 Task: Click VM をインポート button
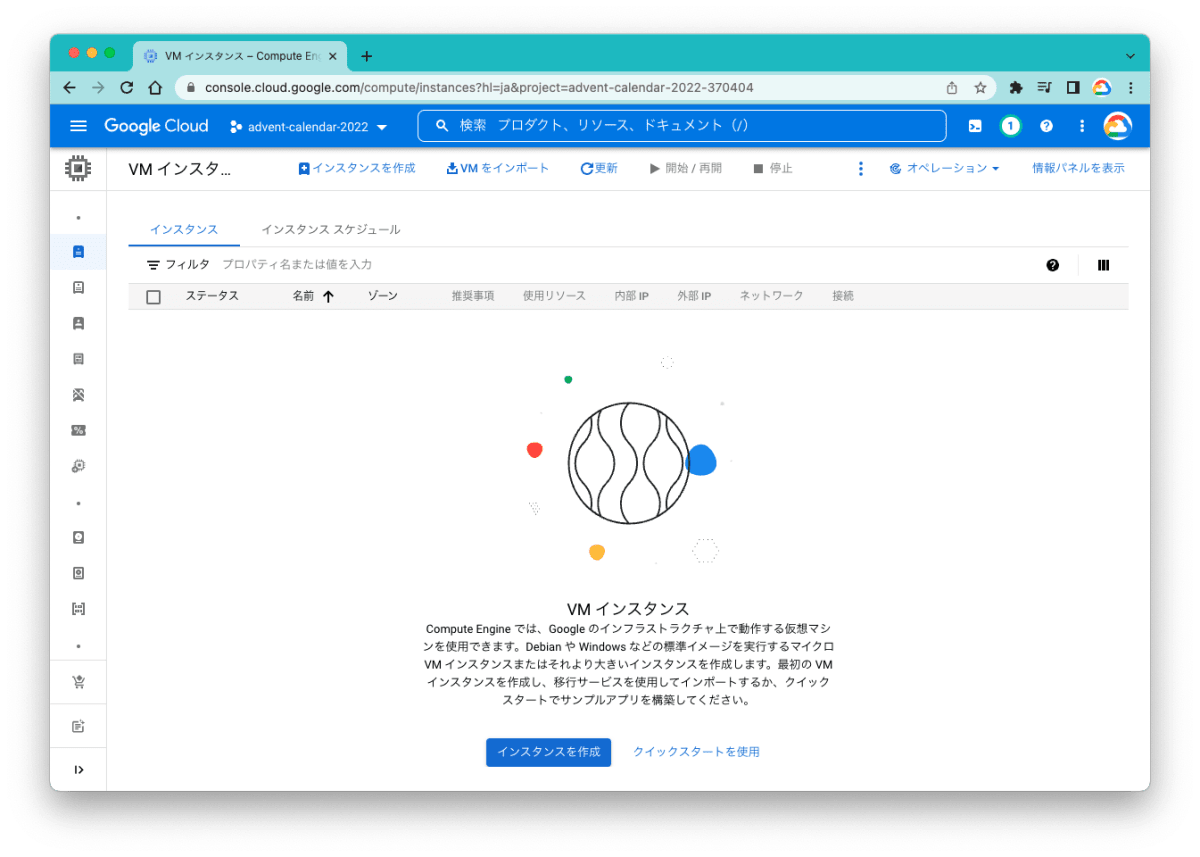point(498,168)
